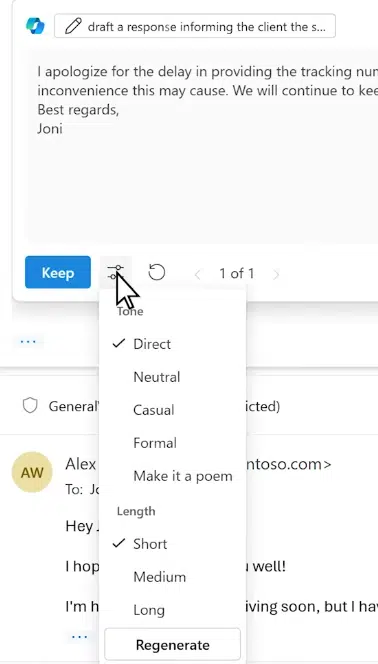The width and height of the screenshot is (378, 664).
Task: Click the pencil edit prompt icon
Action: 73,27
